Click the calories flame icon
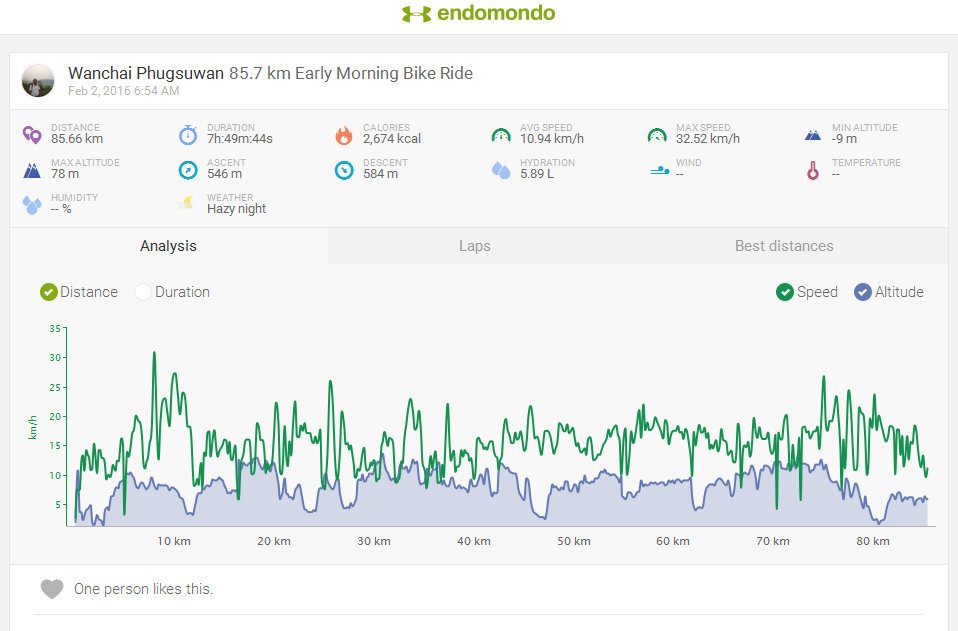The height and width of the screenshot is (631, 958). 344,134
